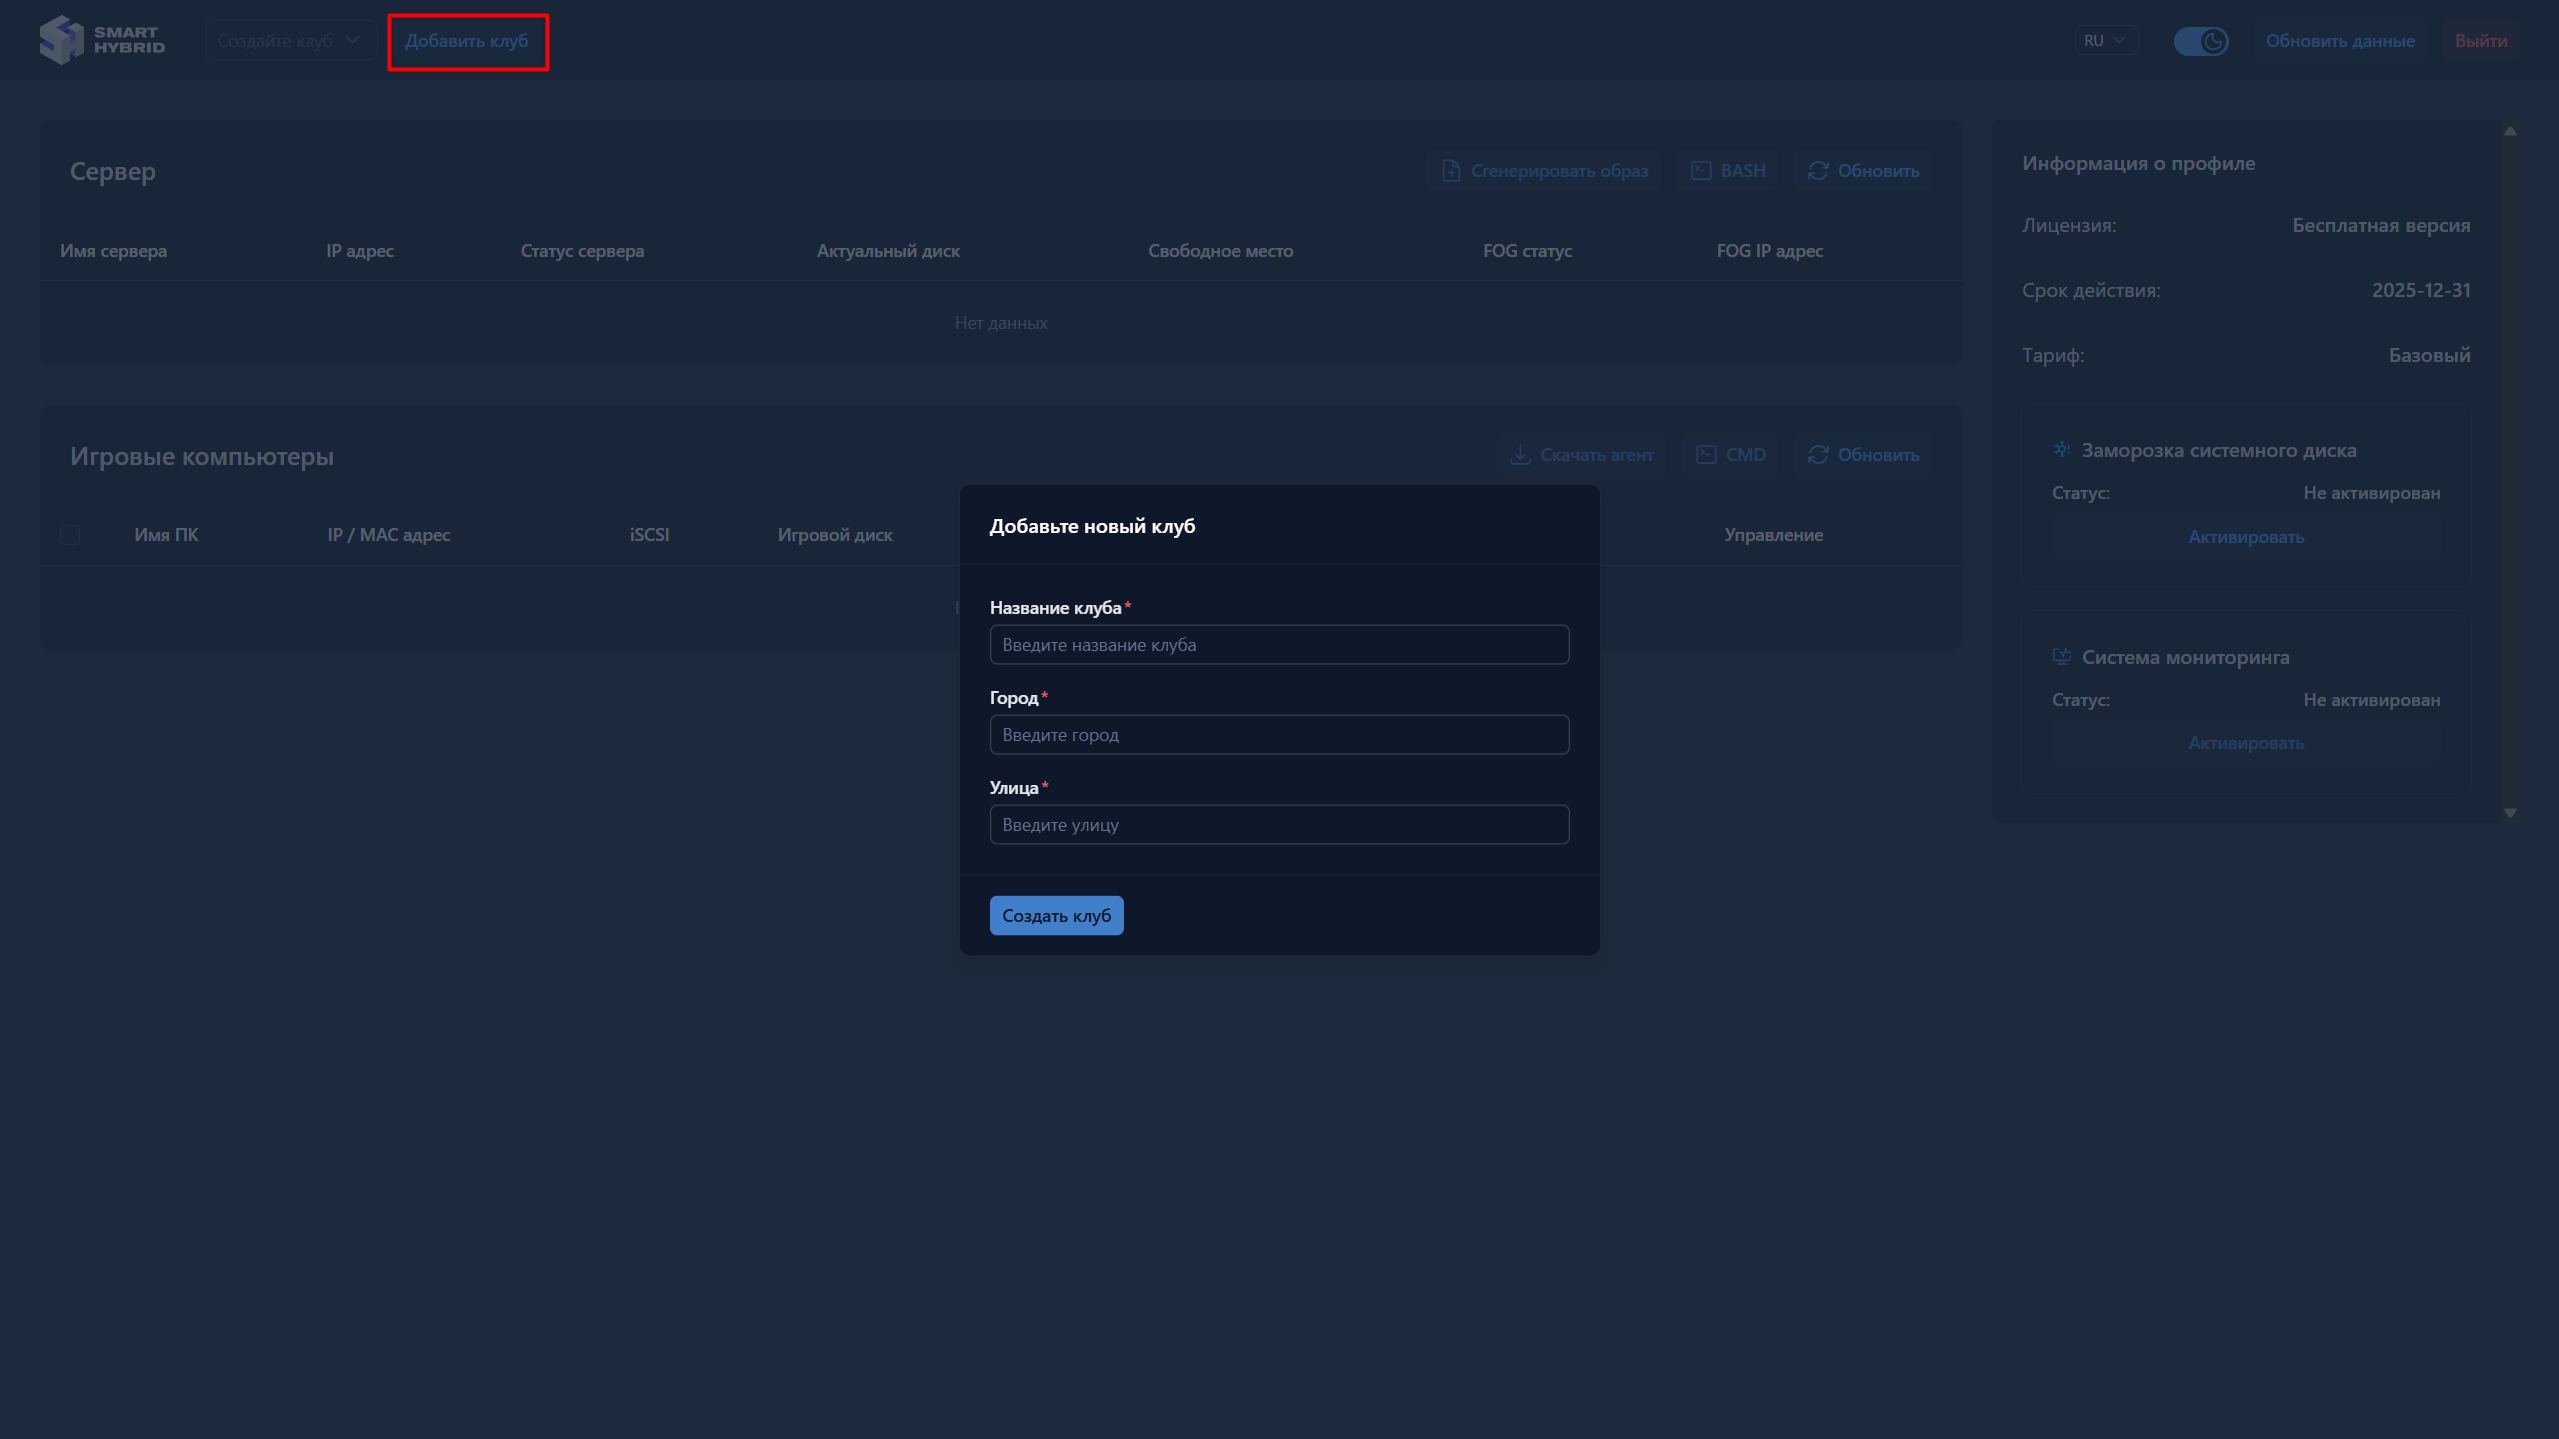Image resolution: width=2559 pixels, height=1439 pixels.
Task: Click into the city input field
Action: [1279, 735]
